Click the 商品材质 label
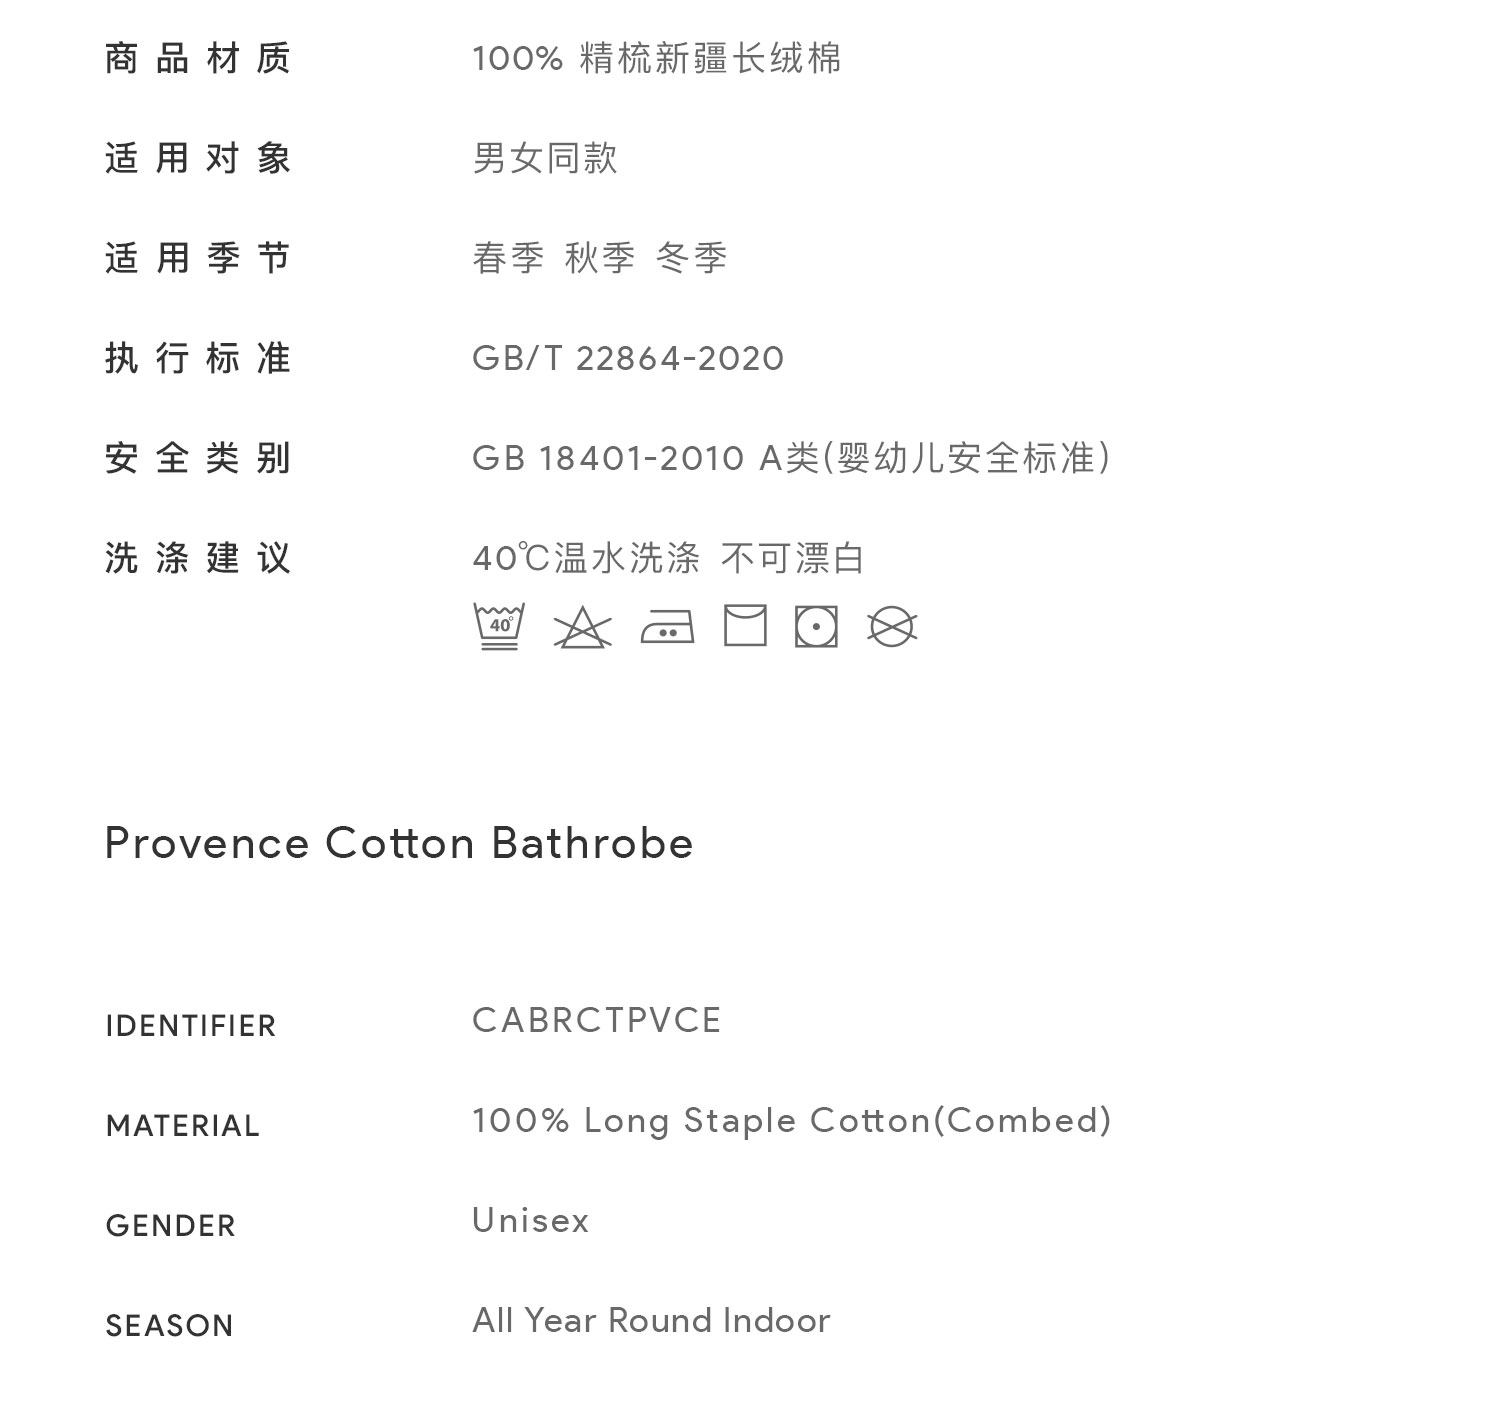The width and height of the screenshot is (1500, 1404). coord(198,58)
